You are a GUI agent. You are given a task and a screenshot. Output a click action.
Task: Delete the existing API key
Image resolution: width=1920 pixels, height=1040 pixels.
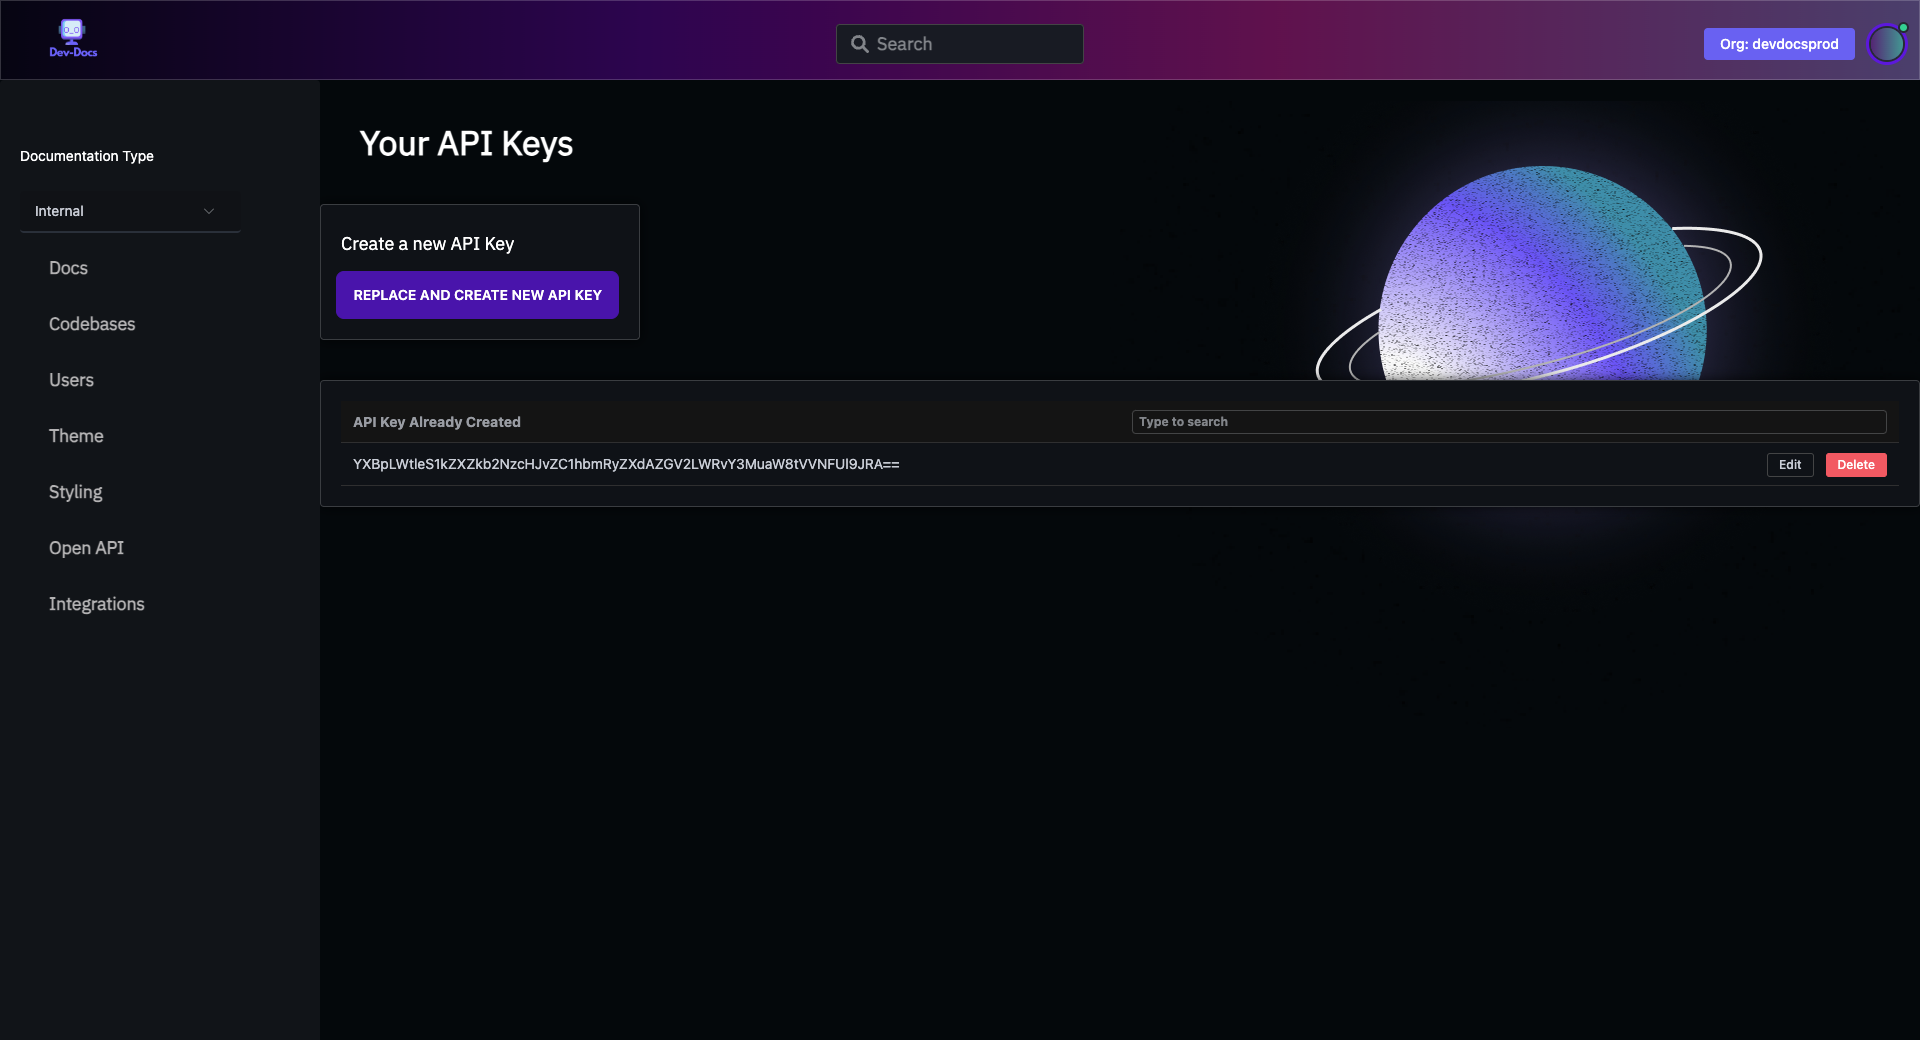pos(1855,464)
